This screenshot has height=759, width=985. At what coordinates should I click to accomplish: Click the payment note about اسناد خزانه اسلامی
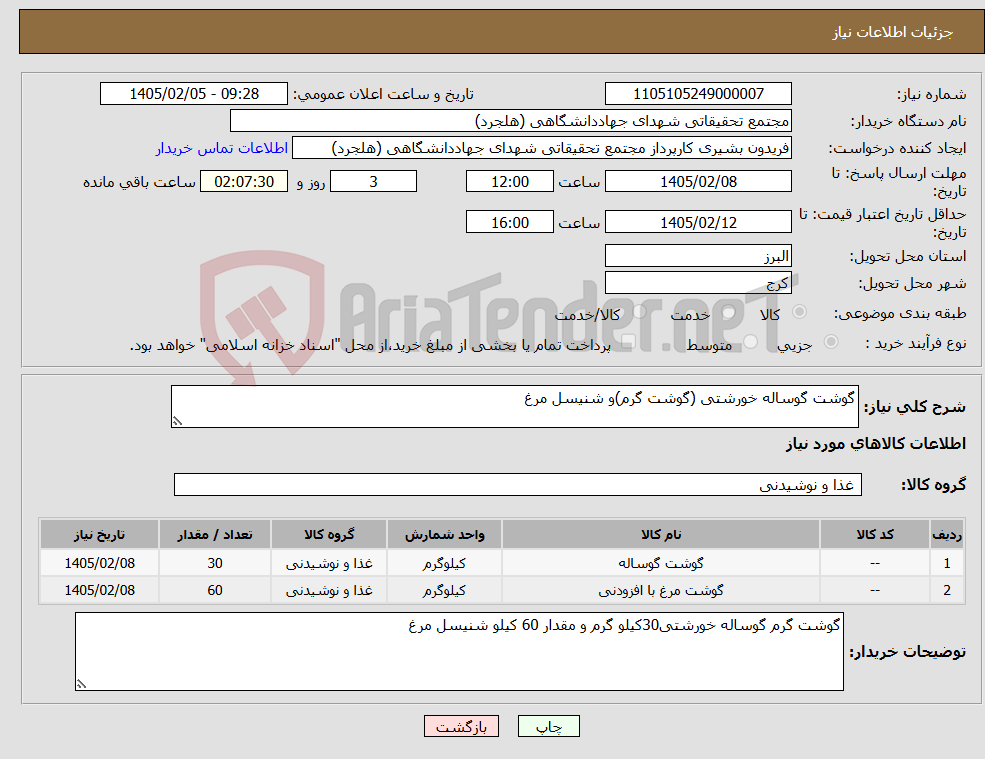[x=370, y=345]
